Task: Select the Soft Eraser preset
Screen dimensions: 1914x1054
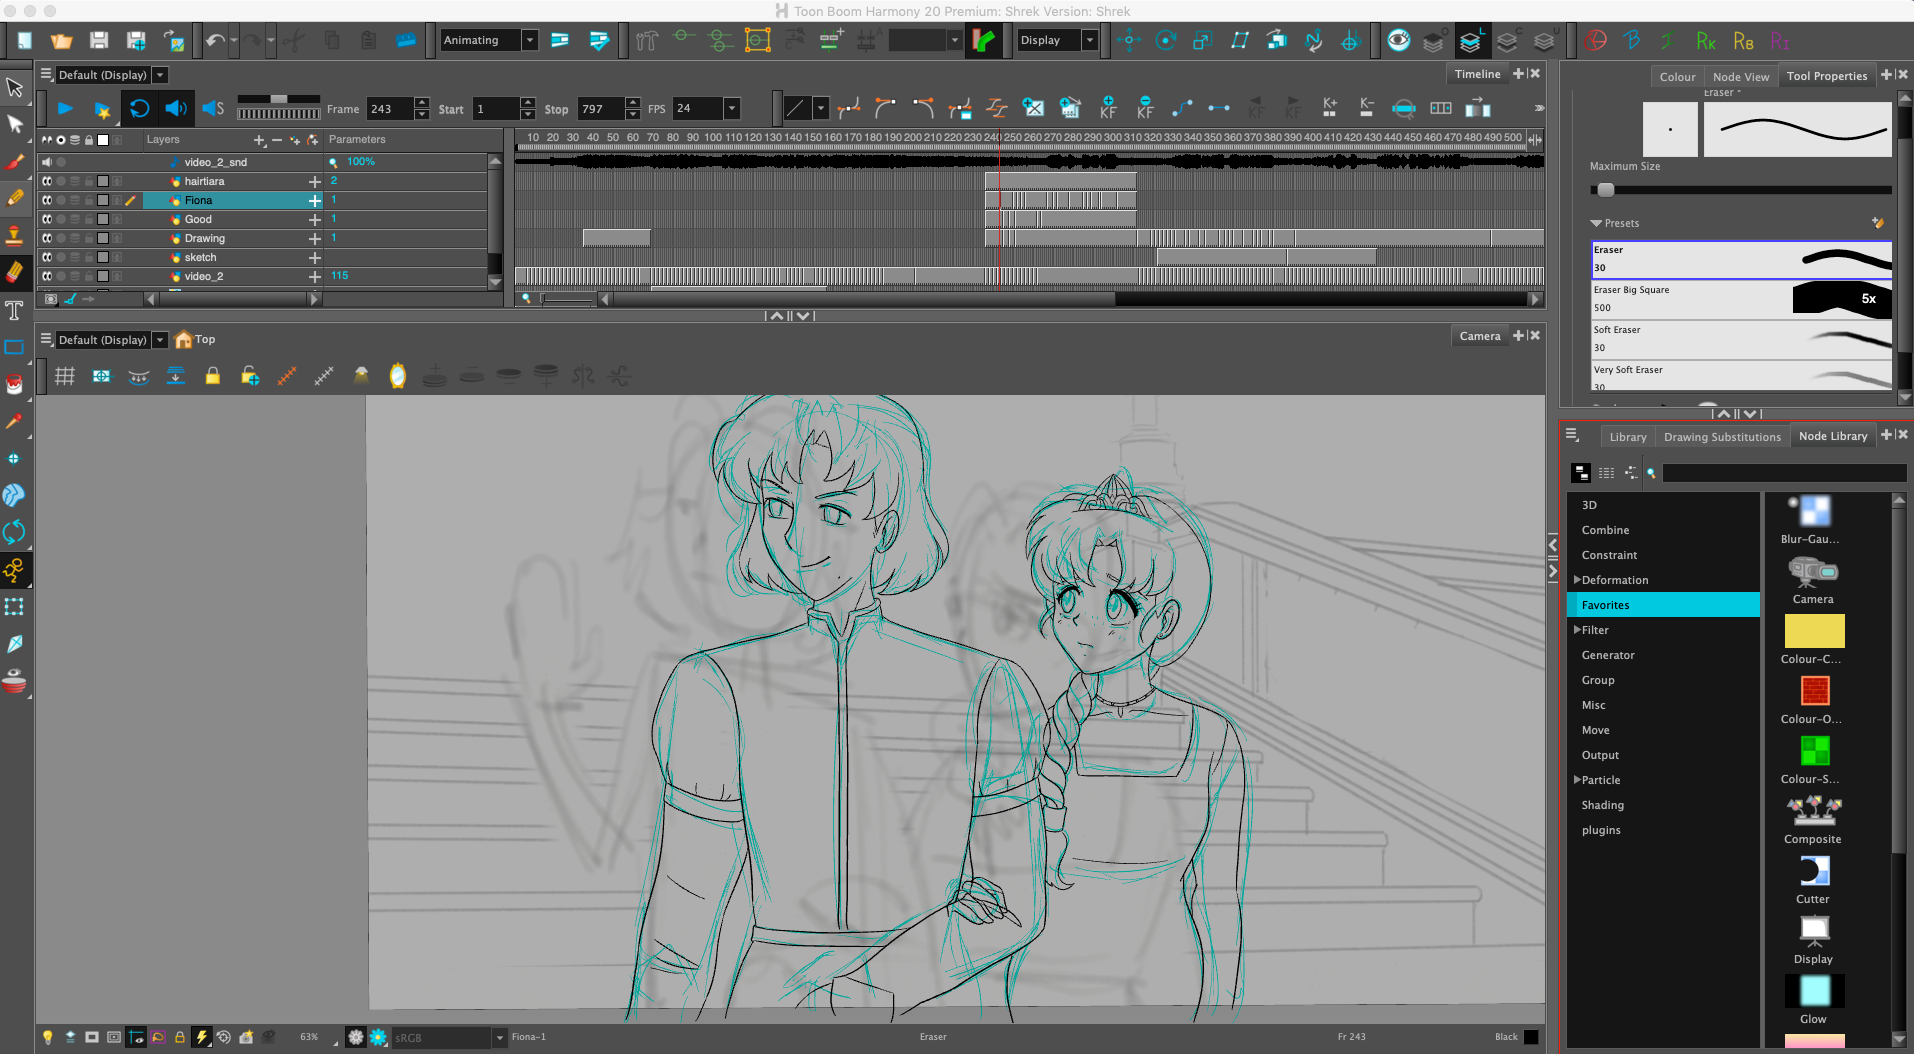Action: (1741, 339)
